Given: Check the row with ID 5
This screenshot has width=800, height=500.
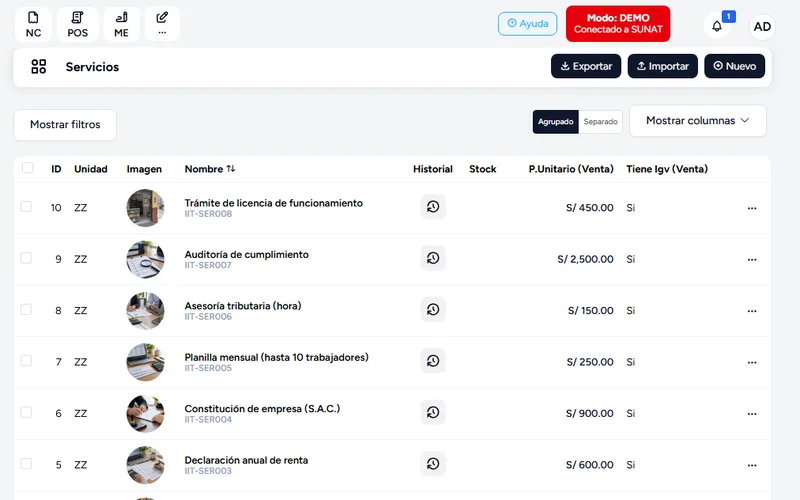Looking at the screenshot, I should click(x=26, y=464).
